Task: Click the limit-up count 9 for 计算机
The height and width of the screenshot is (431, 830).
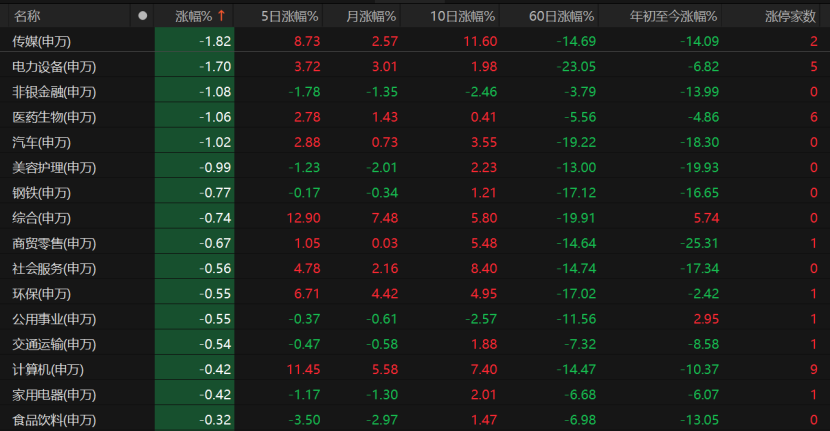Action: 814,370
